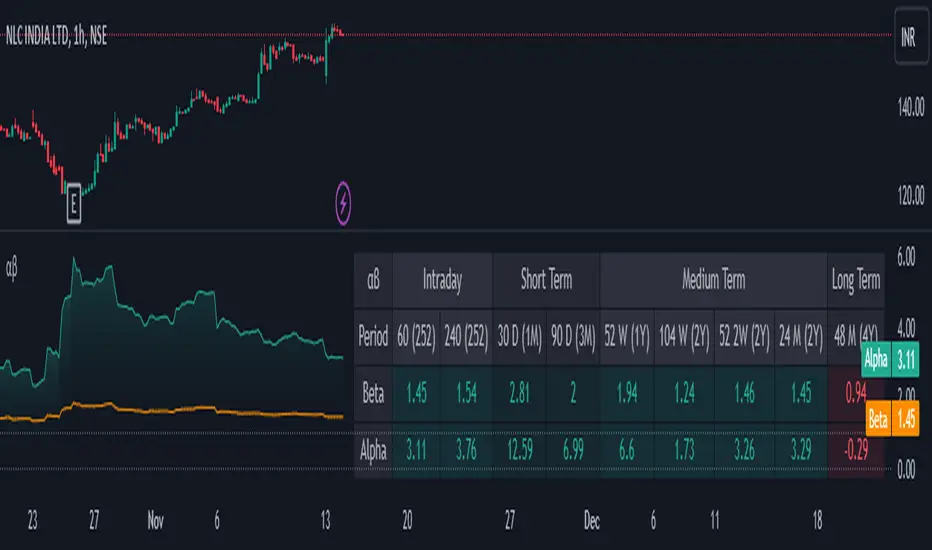Click the Intraday table header
932x550 pixels.
click(x=442, y=281)
